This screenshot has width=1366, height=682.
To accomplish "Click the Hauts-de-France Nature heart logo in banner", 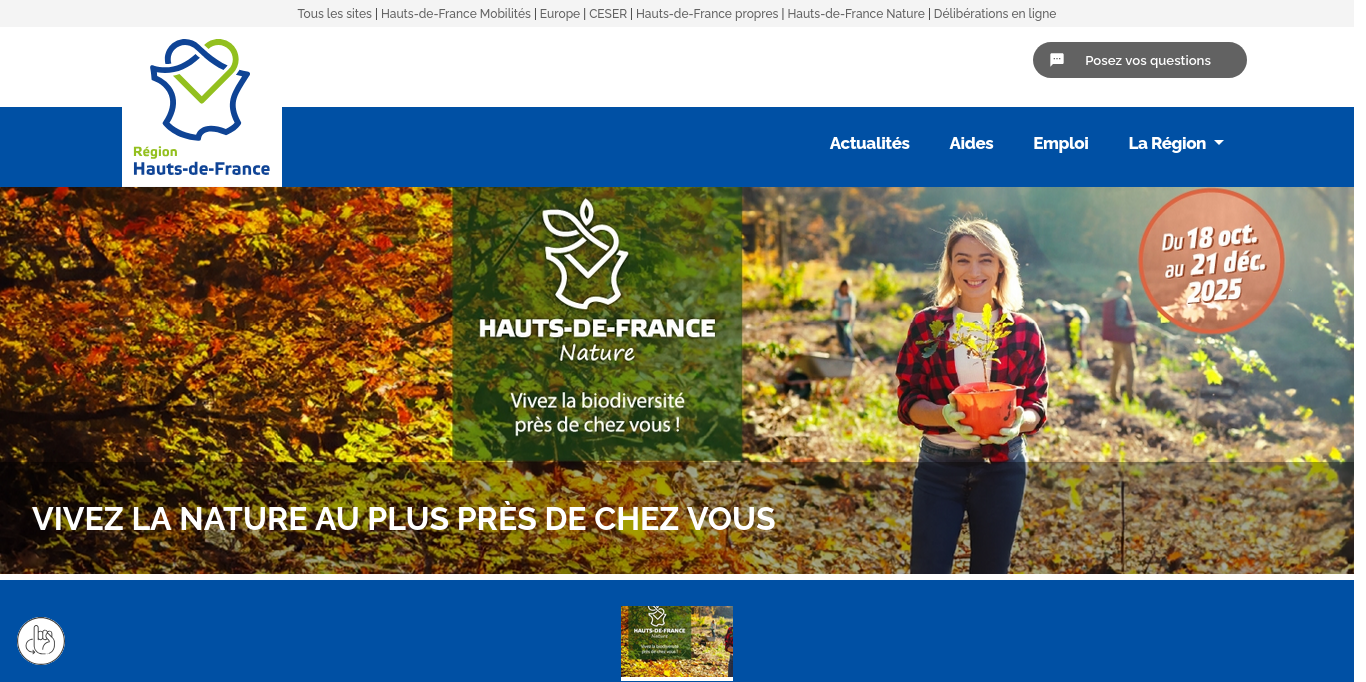I will coord(586,254).
